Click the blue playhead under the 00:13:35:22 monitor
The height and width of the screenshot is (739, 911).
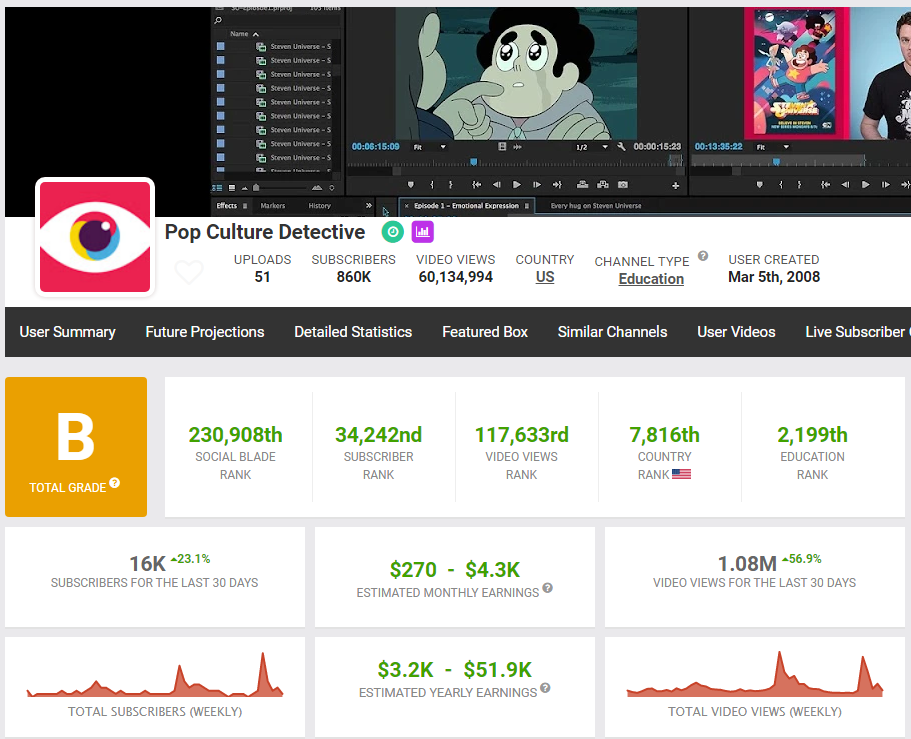776,162
